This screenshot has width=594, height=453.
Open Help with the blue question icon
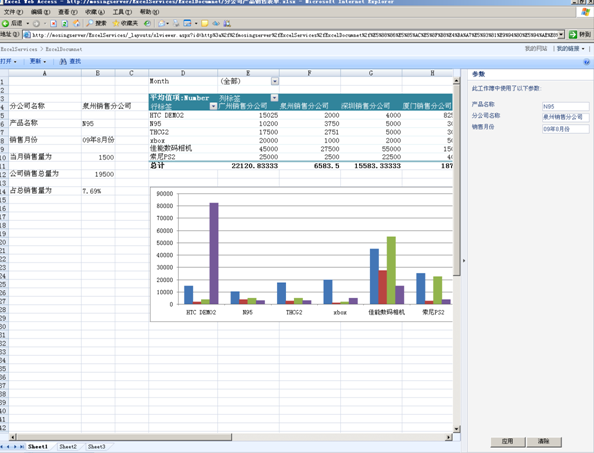click(x=586, y=62)
